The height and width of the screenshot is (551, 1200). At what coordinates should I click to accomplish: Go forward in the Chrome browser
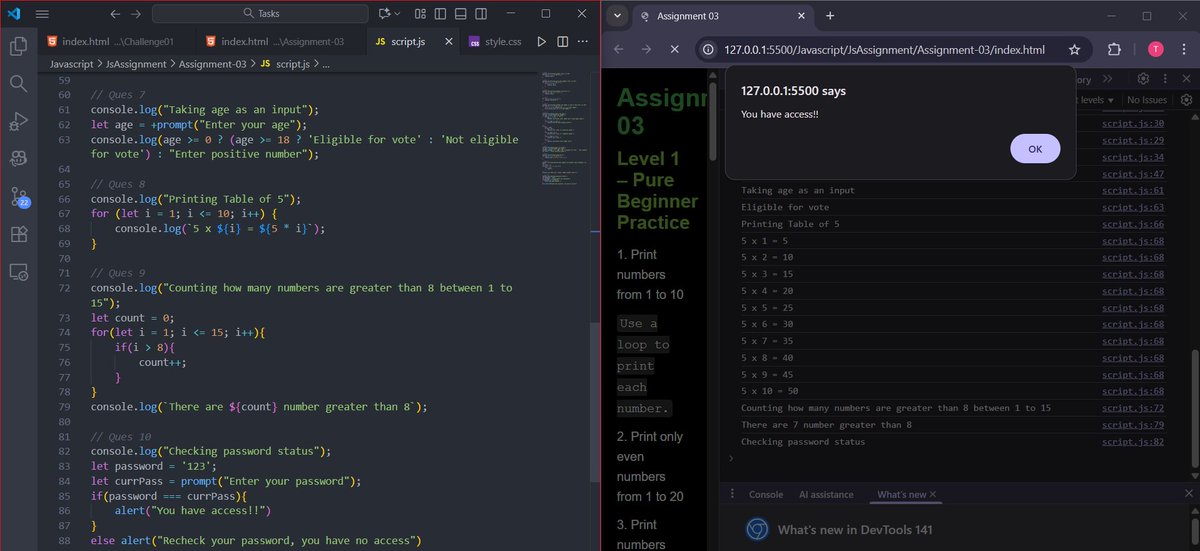tap(646, 49)
